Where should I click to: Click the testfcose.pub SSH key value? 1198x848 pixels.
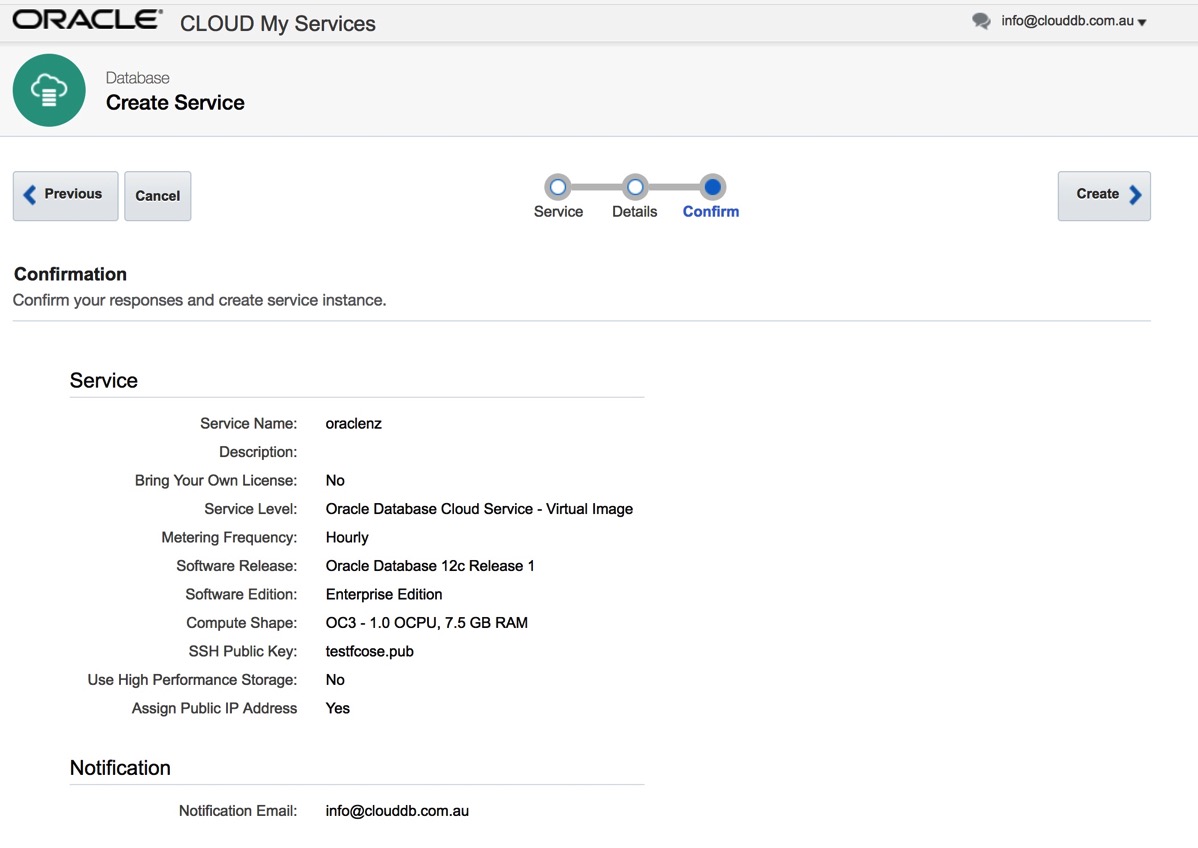(x=369, y=651)
